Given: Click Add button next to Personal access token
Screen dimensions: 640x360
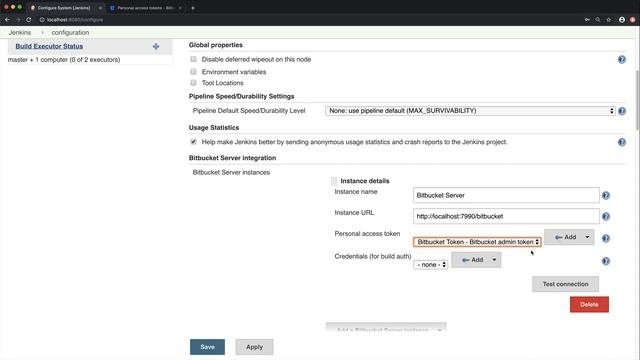Looking at the screenshot, I should click(569, 237).
